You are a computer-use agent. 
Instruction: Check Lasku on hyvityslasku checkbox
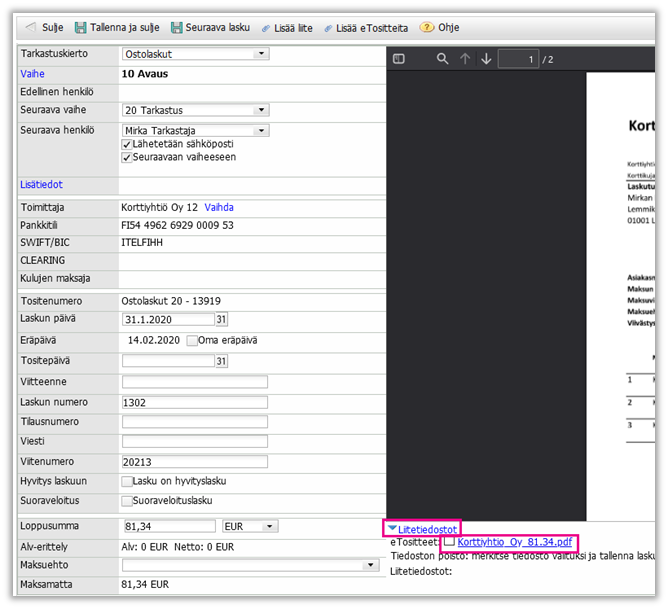[x=127, y=482]
